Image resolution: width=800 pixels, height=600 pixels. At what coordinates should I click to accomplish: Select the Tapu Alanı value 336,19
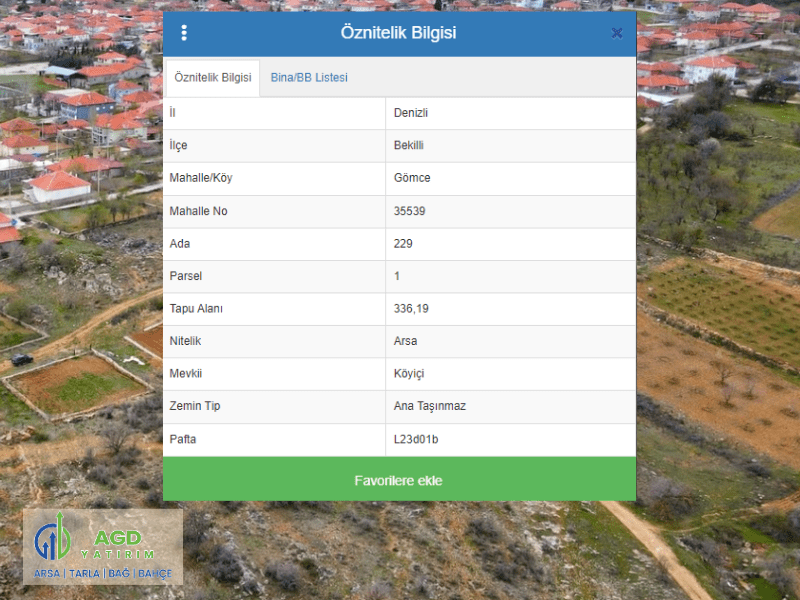pos(412,309)
